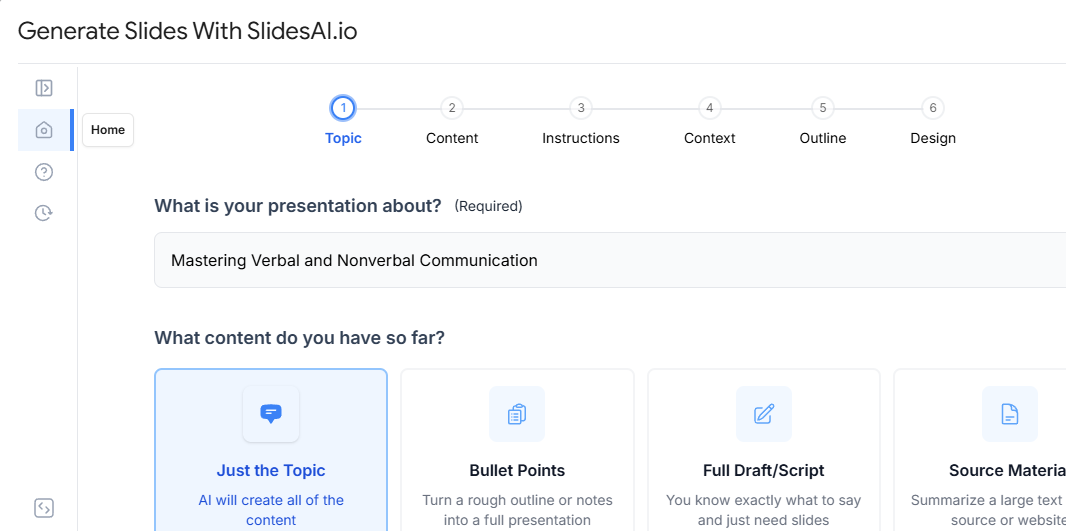The width and height of the screenshot is (1066, 531).
Task: Click the Full Draft pencil icon
Action: (x=764, y=414)
